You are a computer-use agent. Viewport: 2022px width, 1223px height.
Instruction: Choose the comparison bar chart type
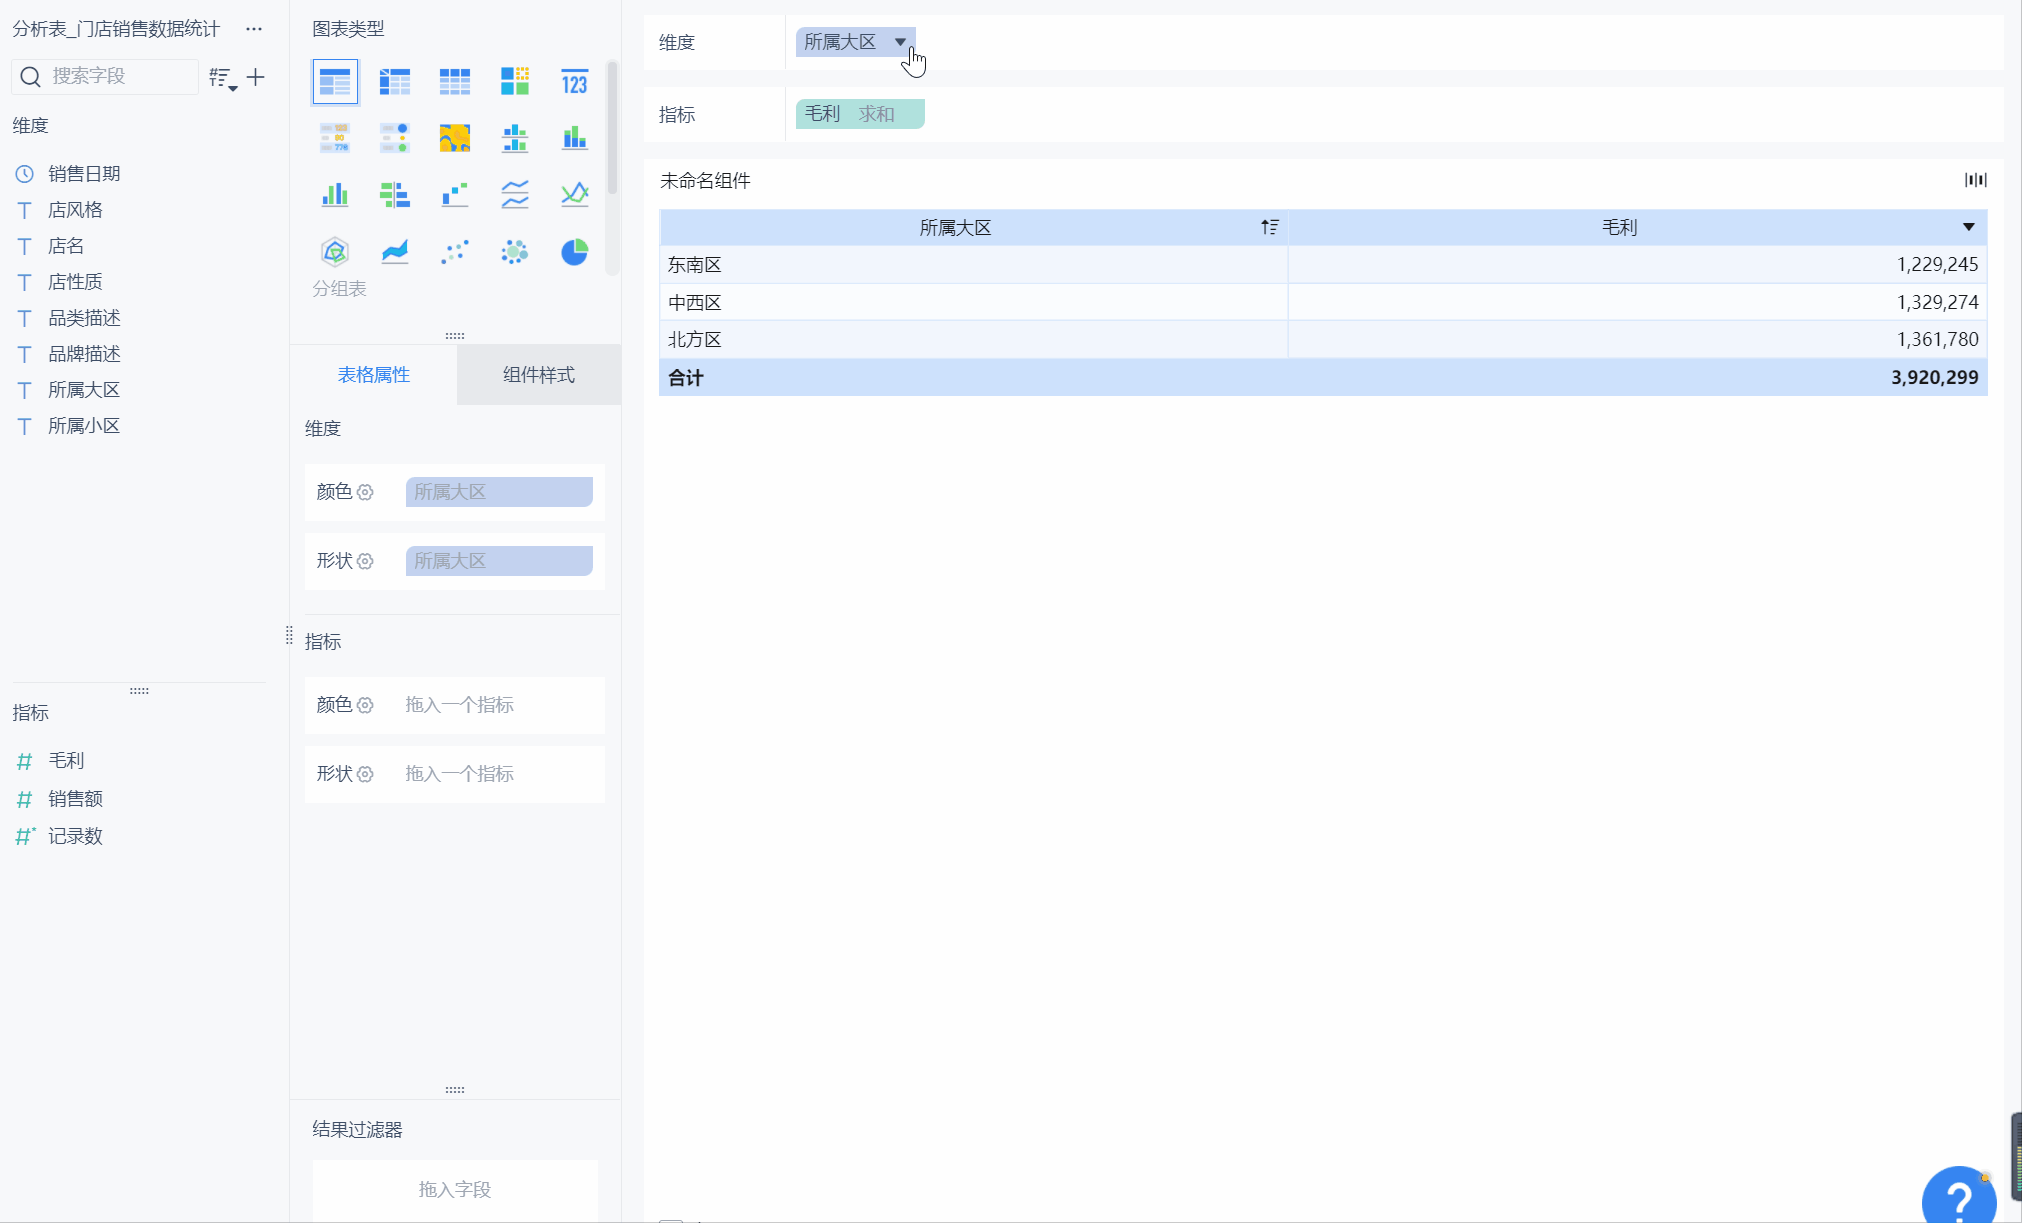[x=395, y=194]
